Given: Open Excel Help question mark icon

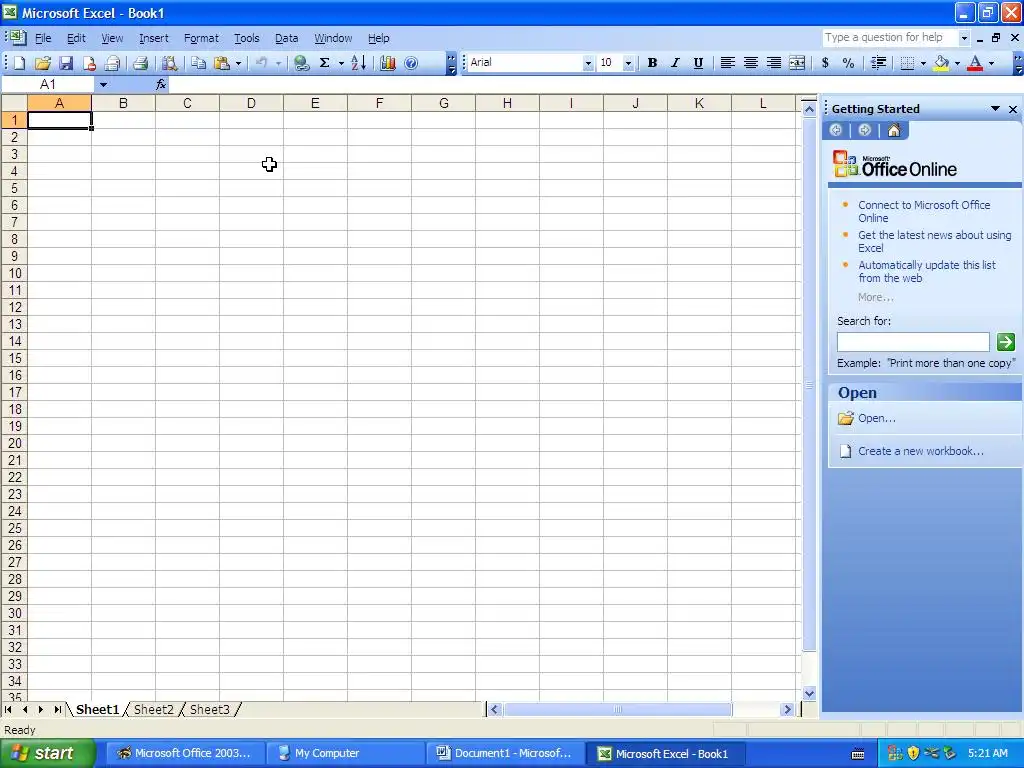Looking at the screenshot, I should (x=411, y=63).
